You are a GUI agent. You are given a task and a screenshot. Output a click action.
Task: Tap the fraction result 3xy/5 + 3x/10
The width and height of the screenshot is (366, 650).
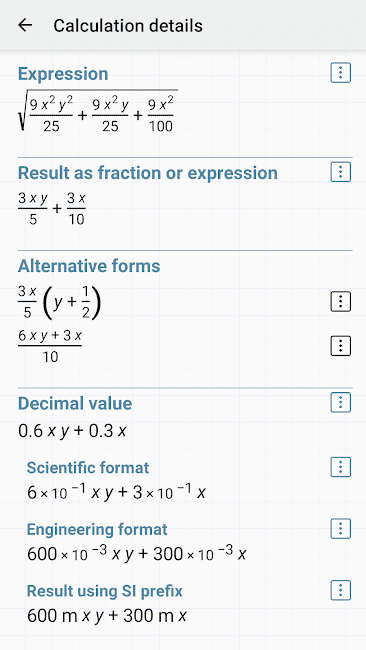click(52, 209)
